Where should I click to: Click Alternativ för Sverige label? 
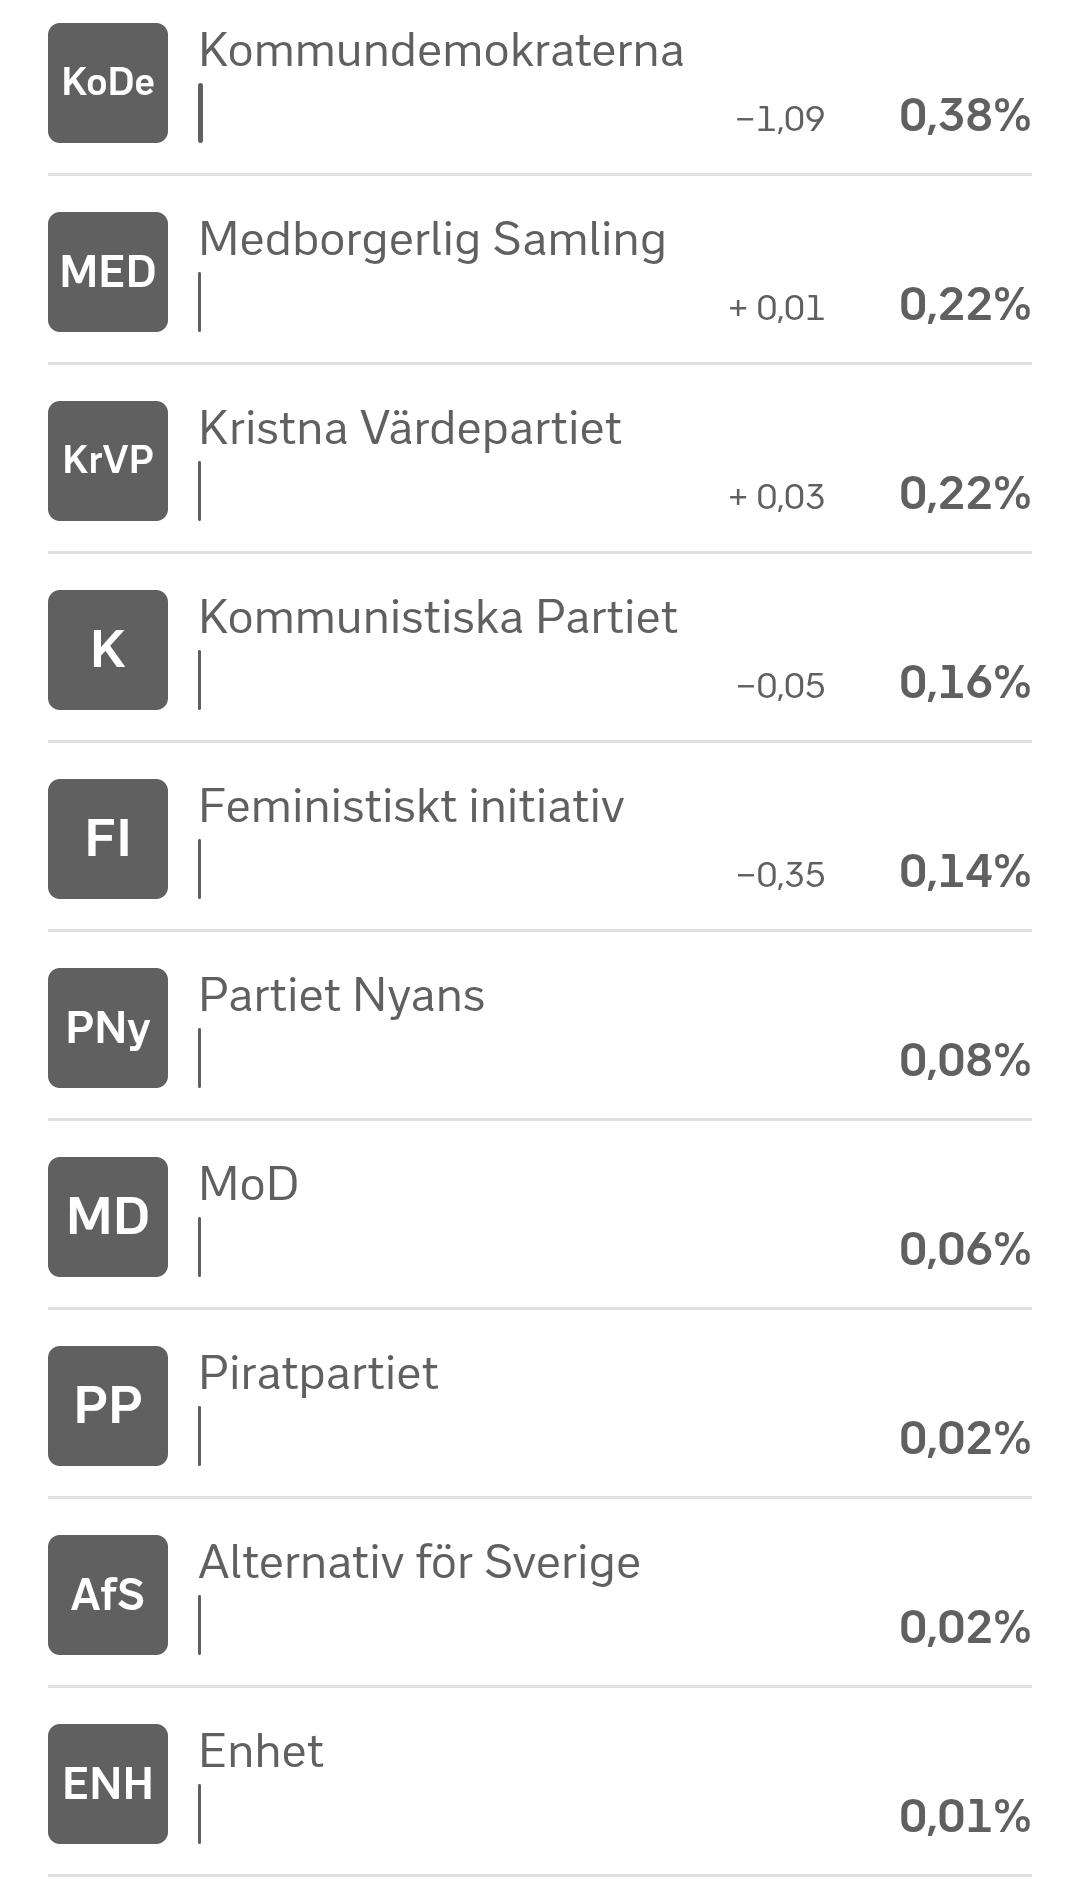coord(419,1562)
